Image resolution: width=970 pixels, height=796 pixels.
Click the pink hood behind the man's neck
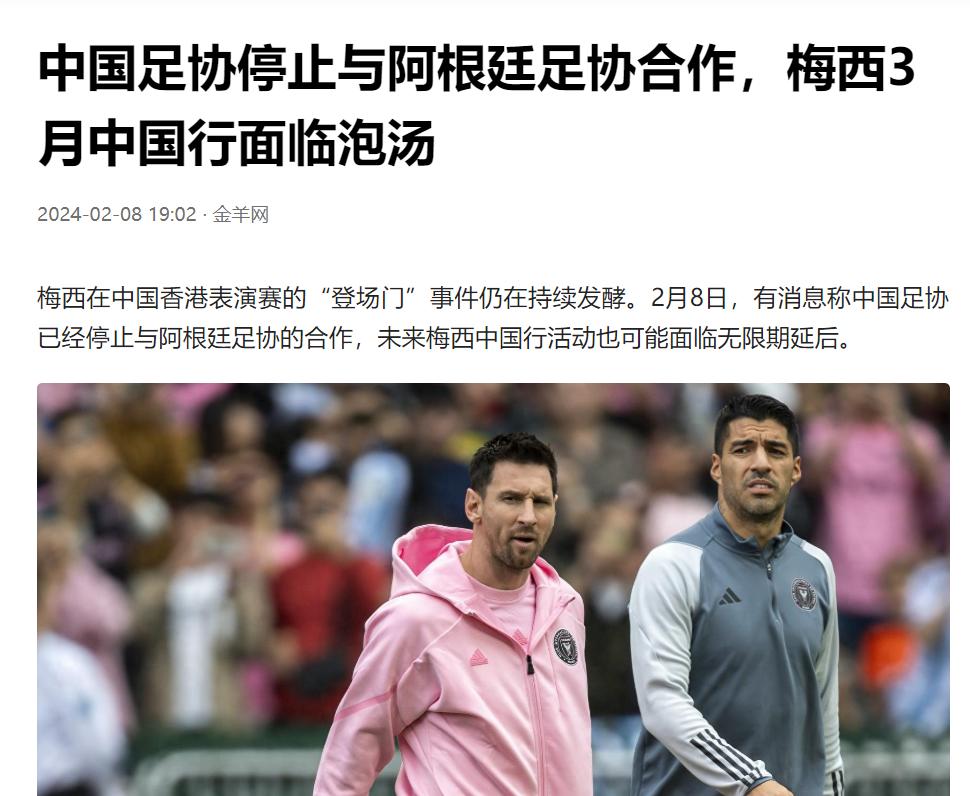(427, 549)
